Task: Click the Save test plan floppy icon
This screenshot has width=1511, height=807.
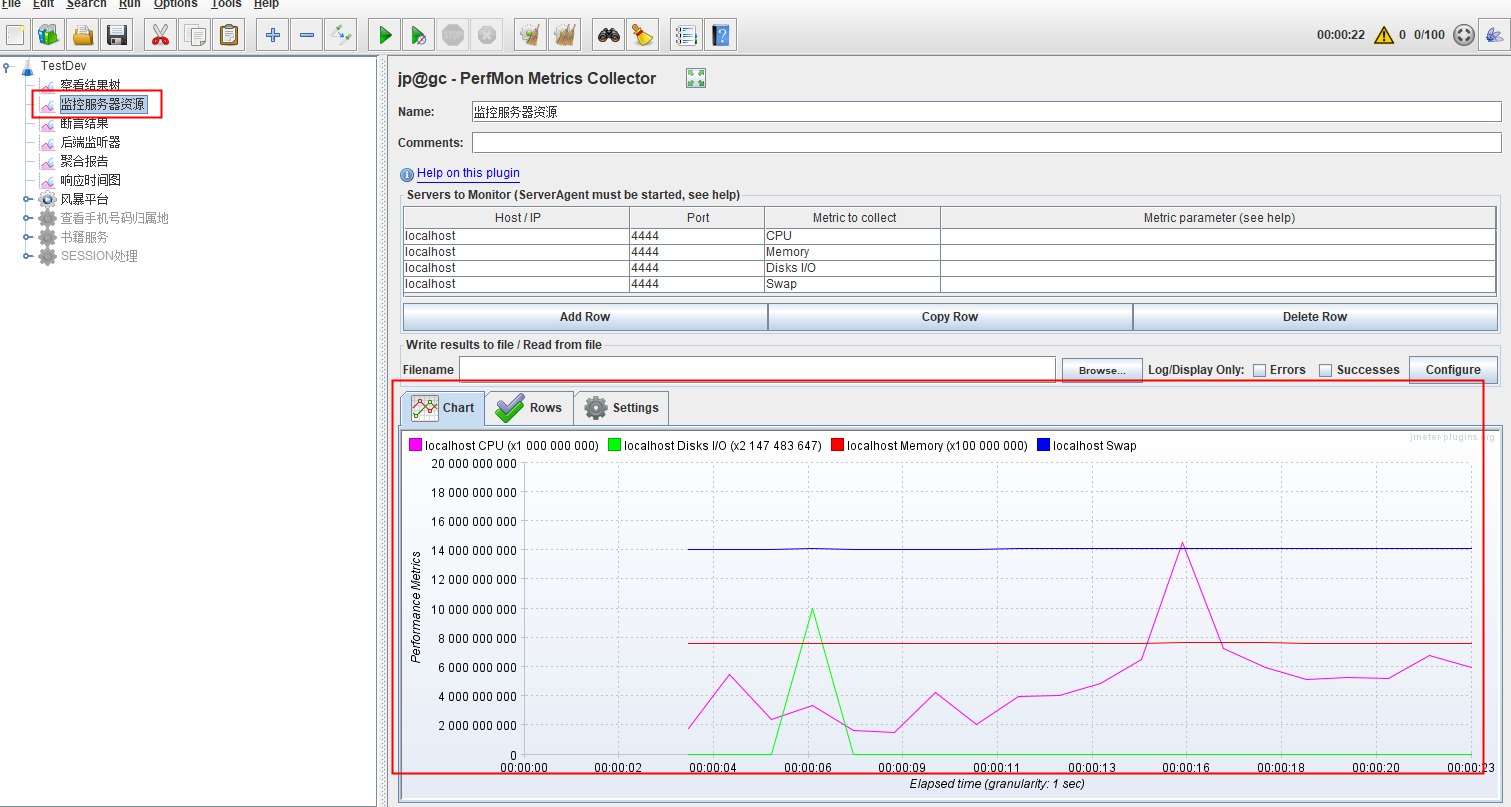Action: coord(117,36)
